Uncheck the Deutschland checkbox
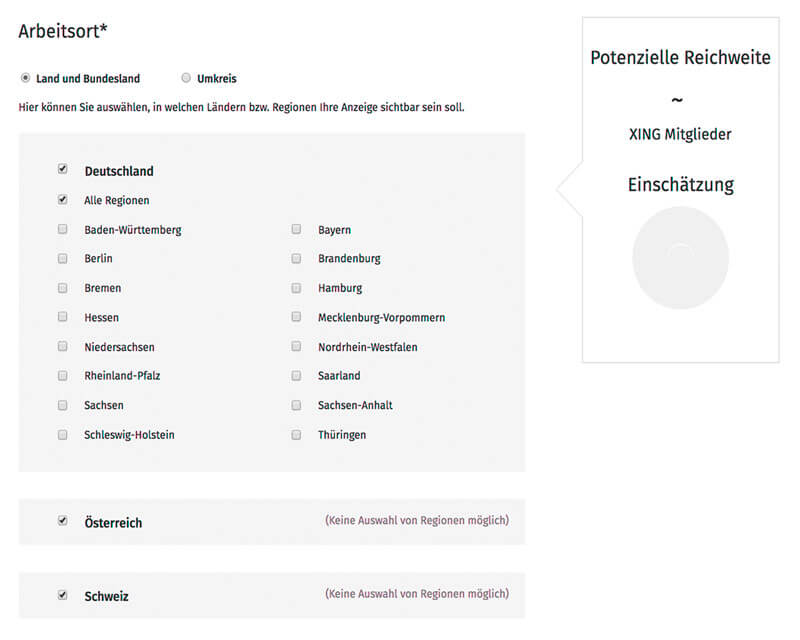800x640 pixels. click(63, 170)
